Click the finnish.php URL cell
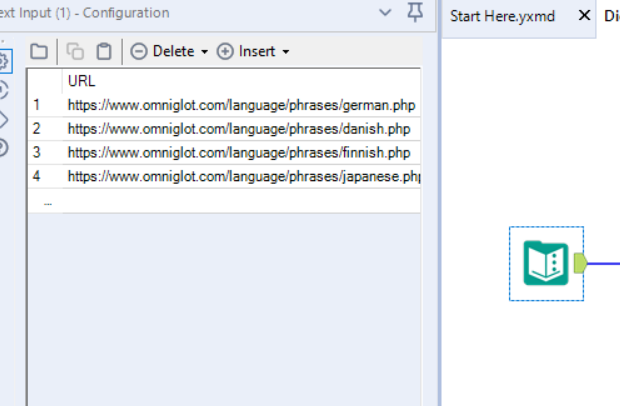620x406 pixels. pos(239,152)
